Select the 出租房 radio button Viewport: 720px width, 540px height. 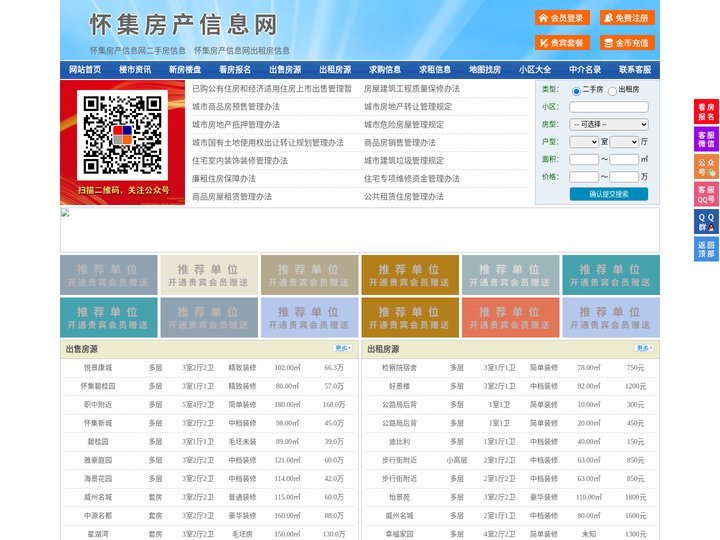tap(612, 91)
